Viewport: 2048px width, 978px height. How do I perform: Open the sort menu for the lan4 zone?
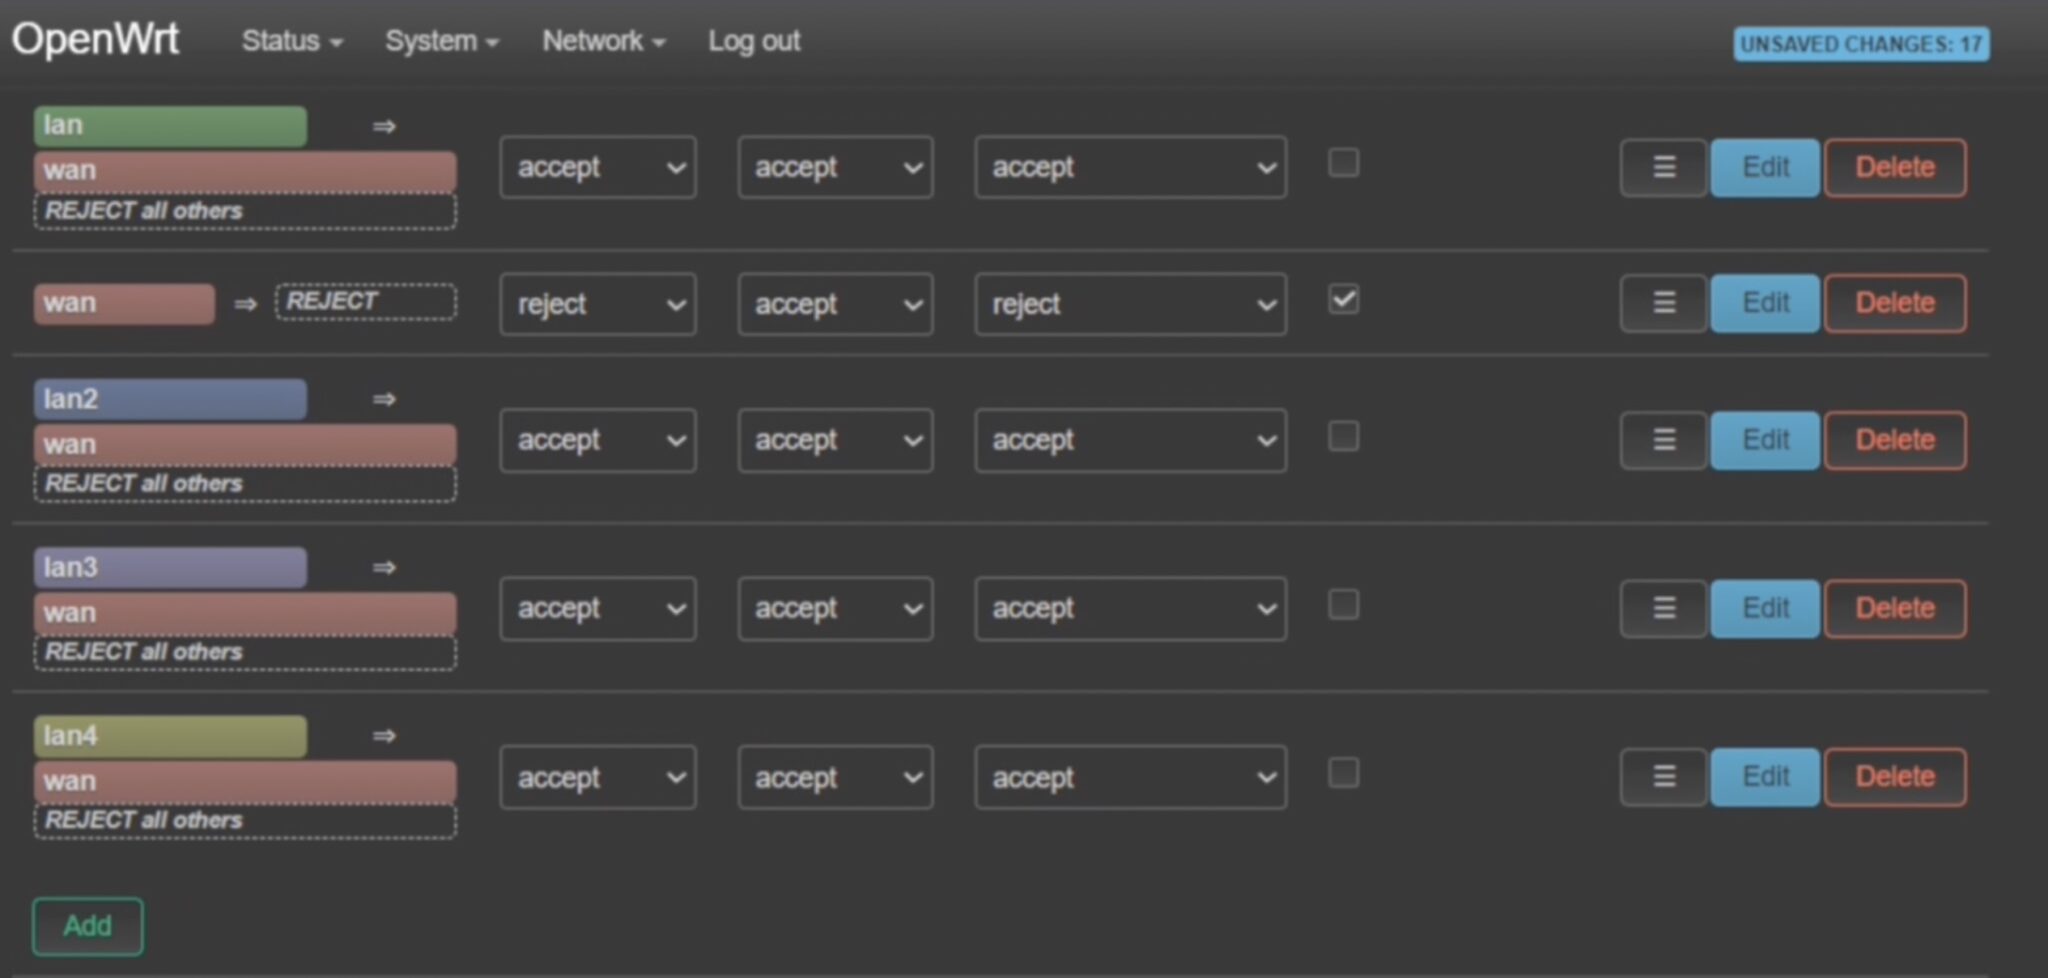[1662, 776]
